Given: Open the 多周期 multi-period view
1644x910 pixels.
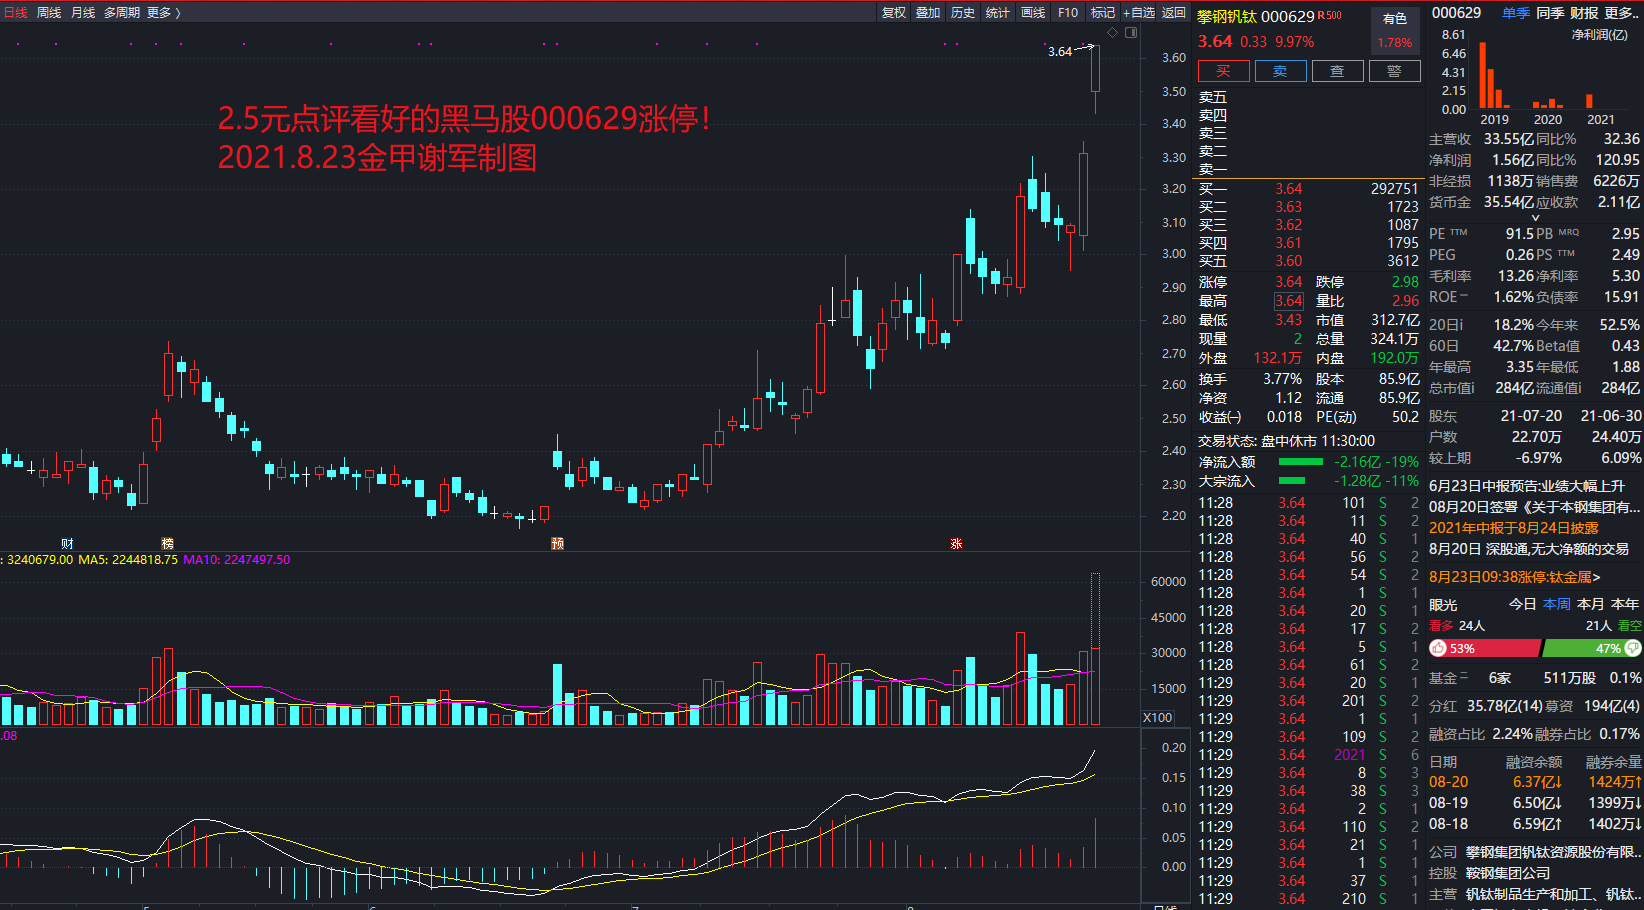Looking at the screenshot, I should tap(122, 13).
